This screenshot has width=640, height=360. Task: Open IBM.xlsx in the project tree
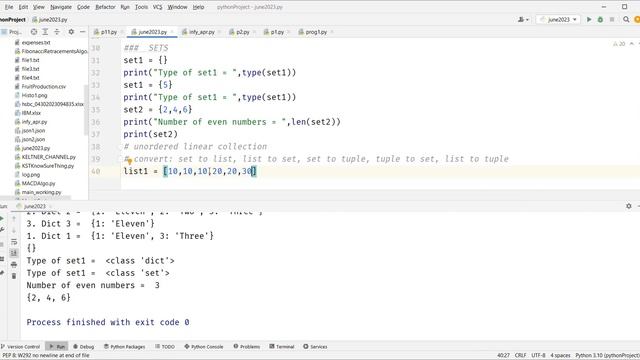(31, 113)
